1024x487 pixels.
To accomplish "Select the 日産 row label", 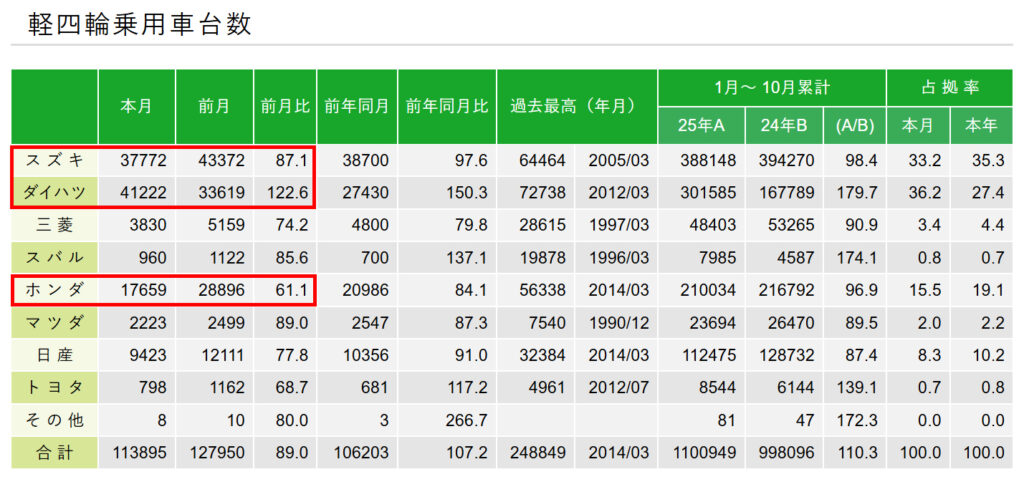I will [55, 355].
